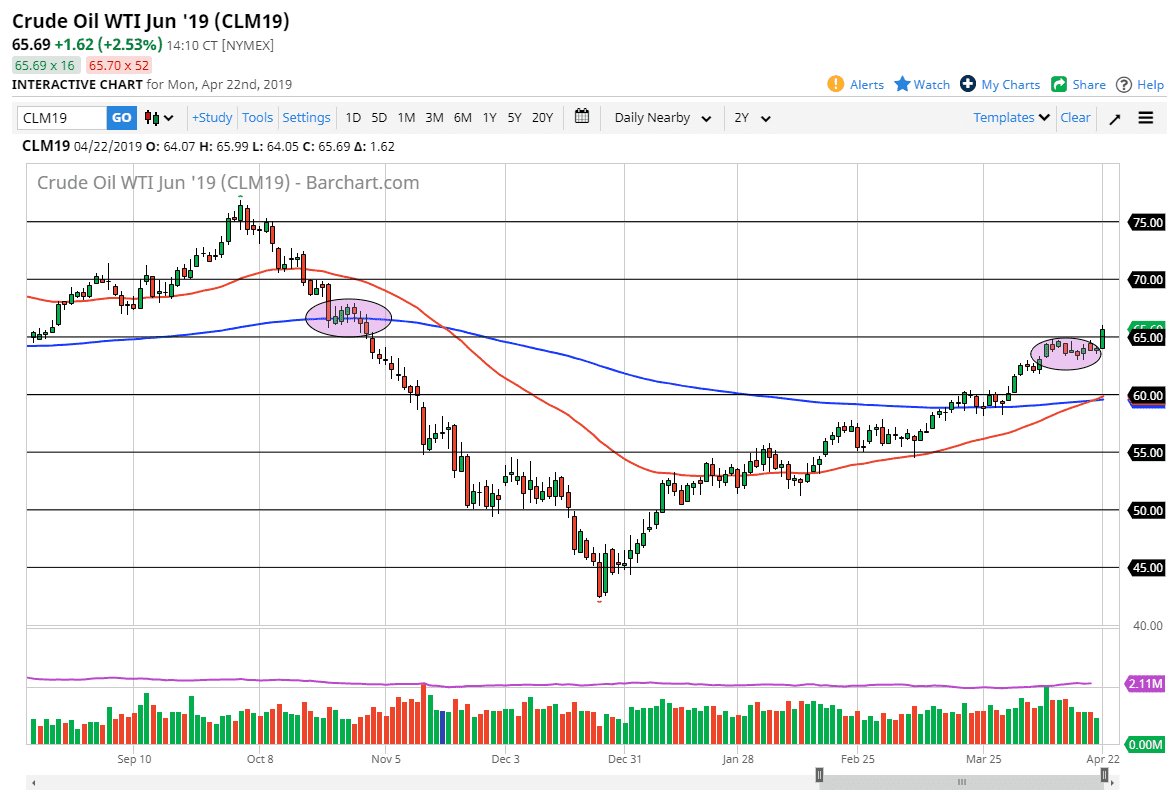Open the 2Y period dropdown

pos(752,118)
